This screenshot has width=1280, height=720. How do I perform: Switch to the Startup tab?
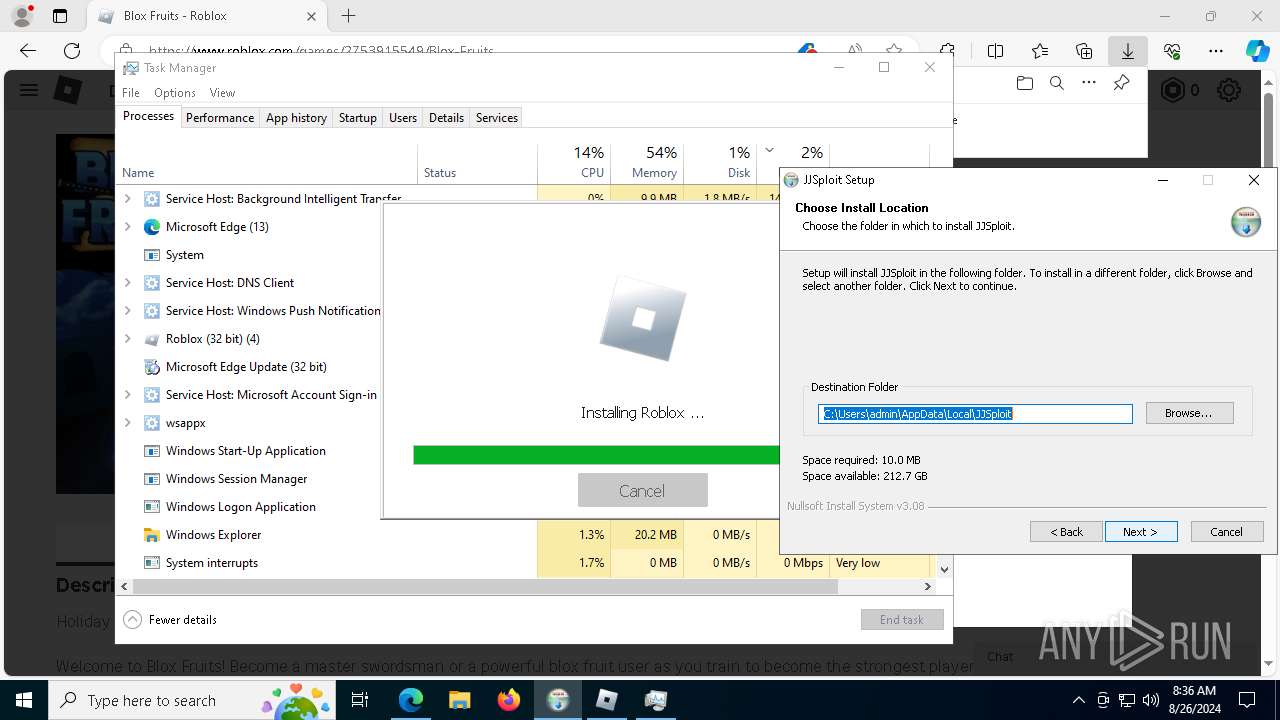tap(357, 117)
